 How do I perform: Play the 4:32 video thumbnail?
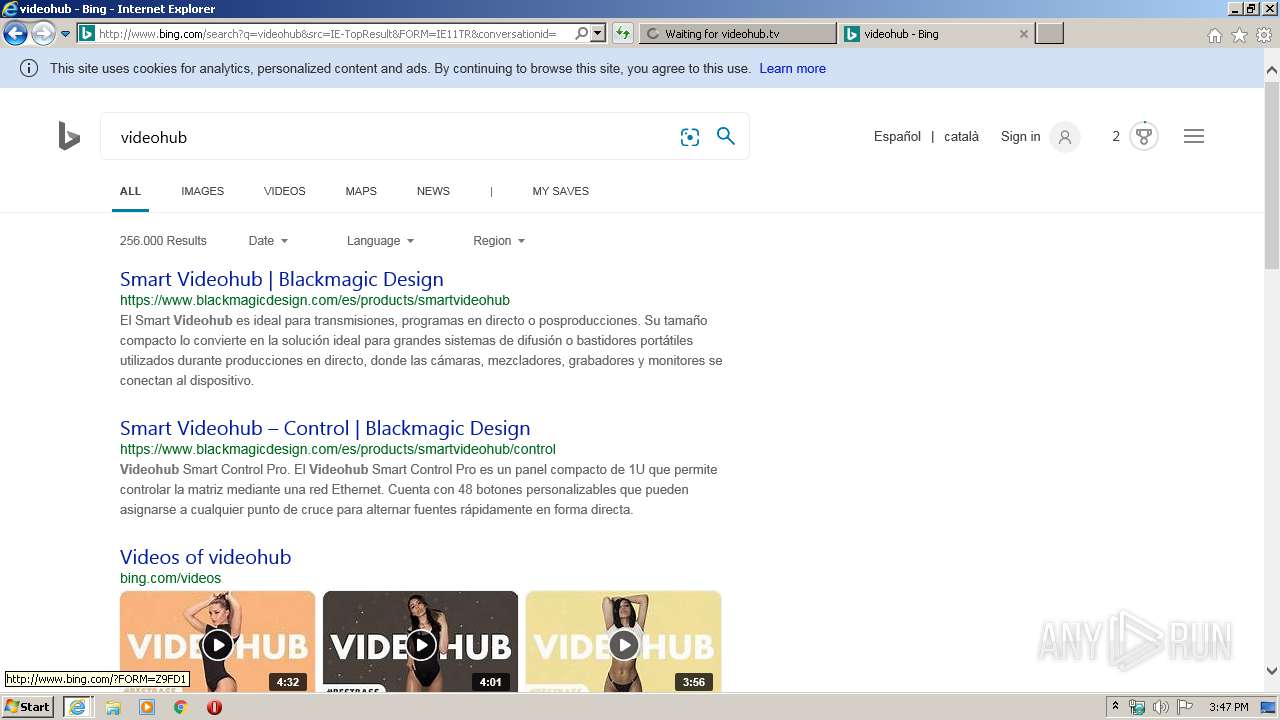pos(217,645)
